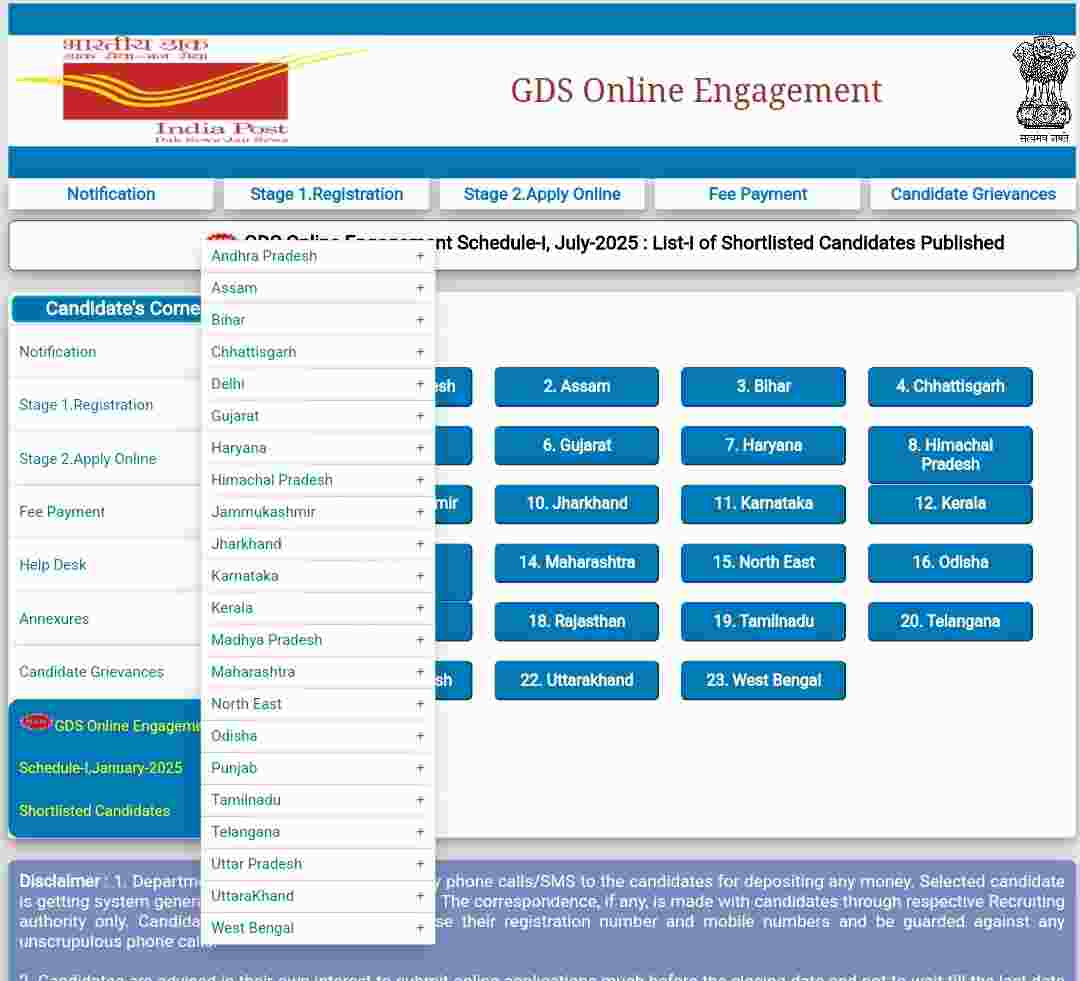The image size is (1080, 981).
Task: Open the Stage 1.Registration top tab
Action: 326,194
